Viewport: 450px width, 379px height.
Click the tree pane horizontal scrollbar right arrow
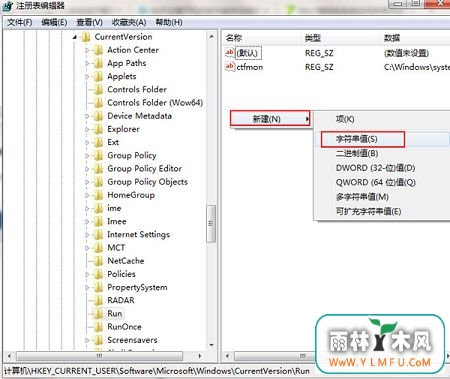pos(200,356)
